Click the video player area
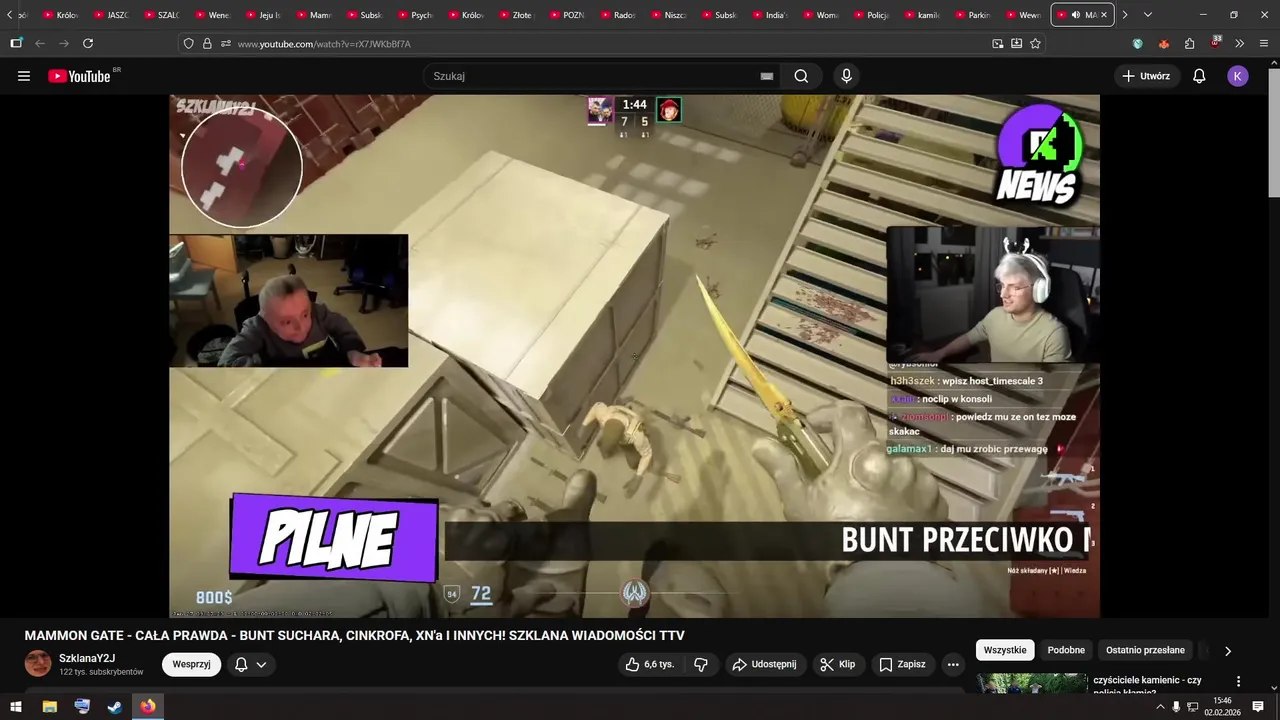The image size is (1280, 720). pyautogui.click(x=634, y=356)
